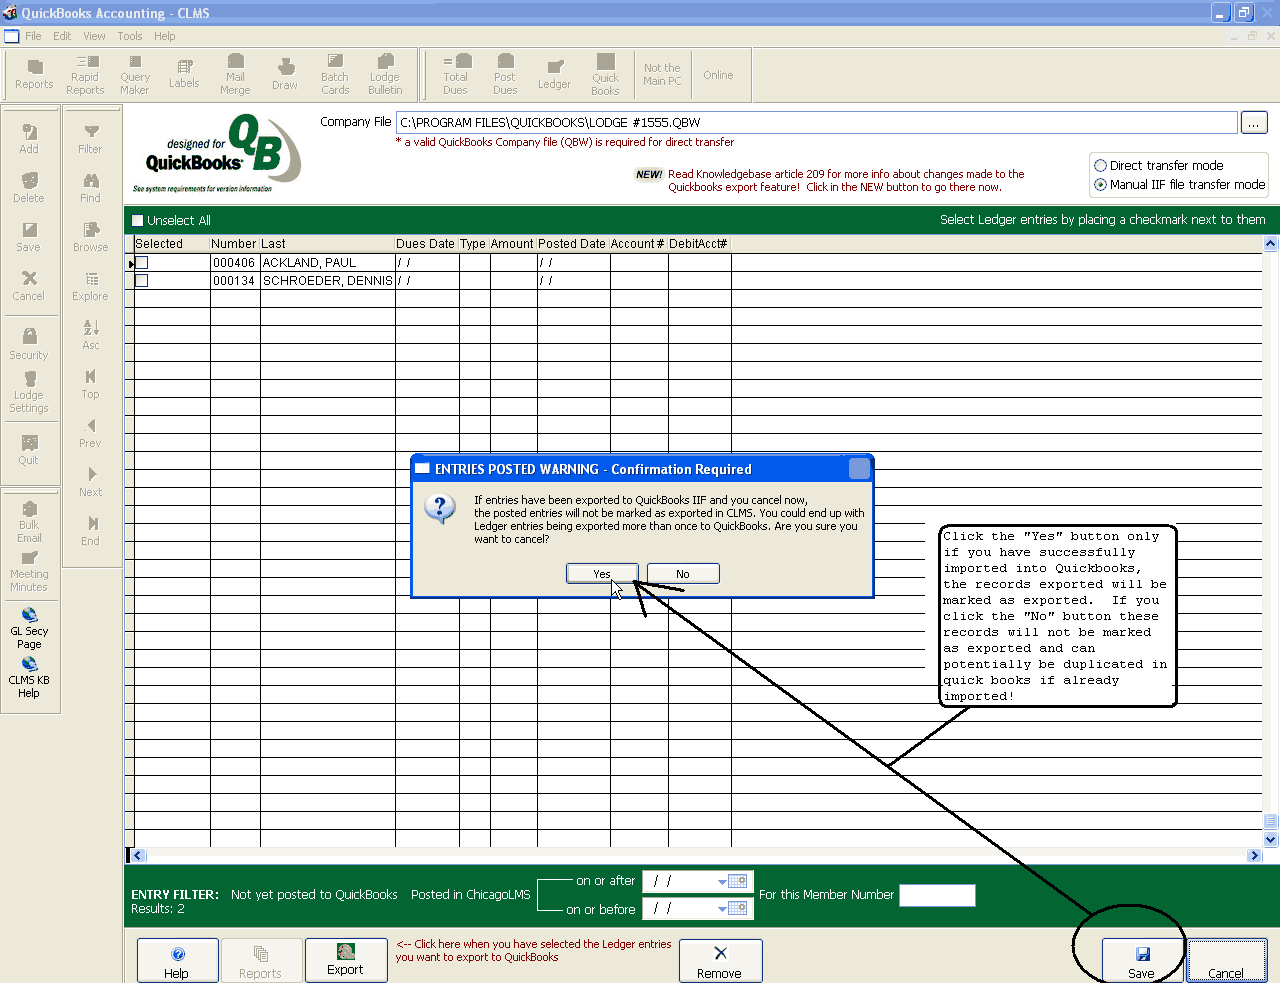This screenshot has width=1280, height=983.
Task: Expand the 'on or before' date dropdown
Action: click(722, 909)
